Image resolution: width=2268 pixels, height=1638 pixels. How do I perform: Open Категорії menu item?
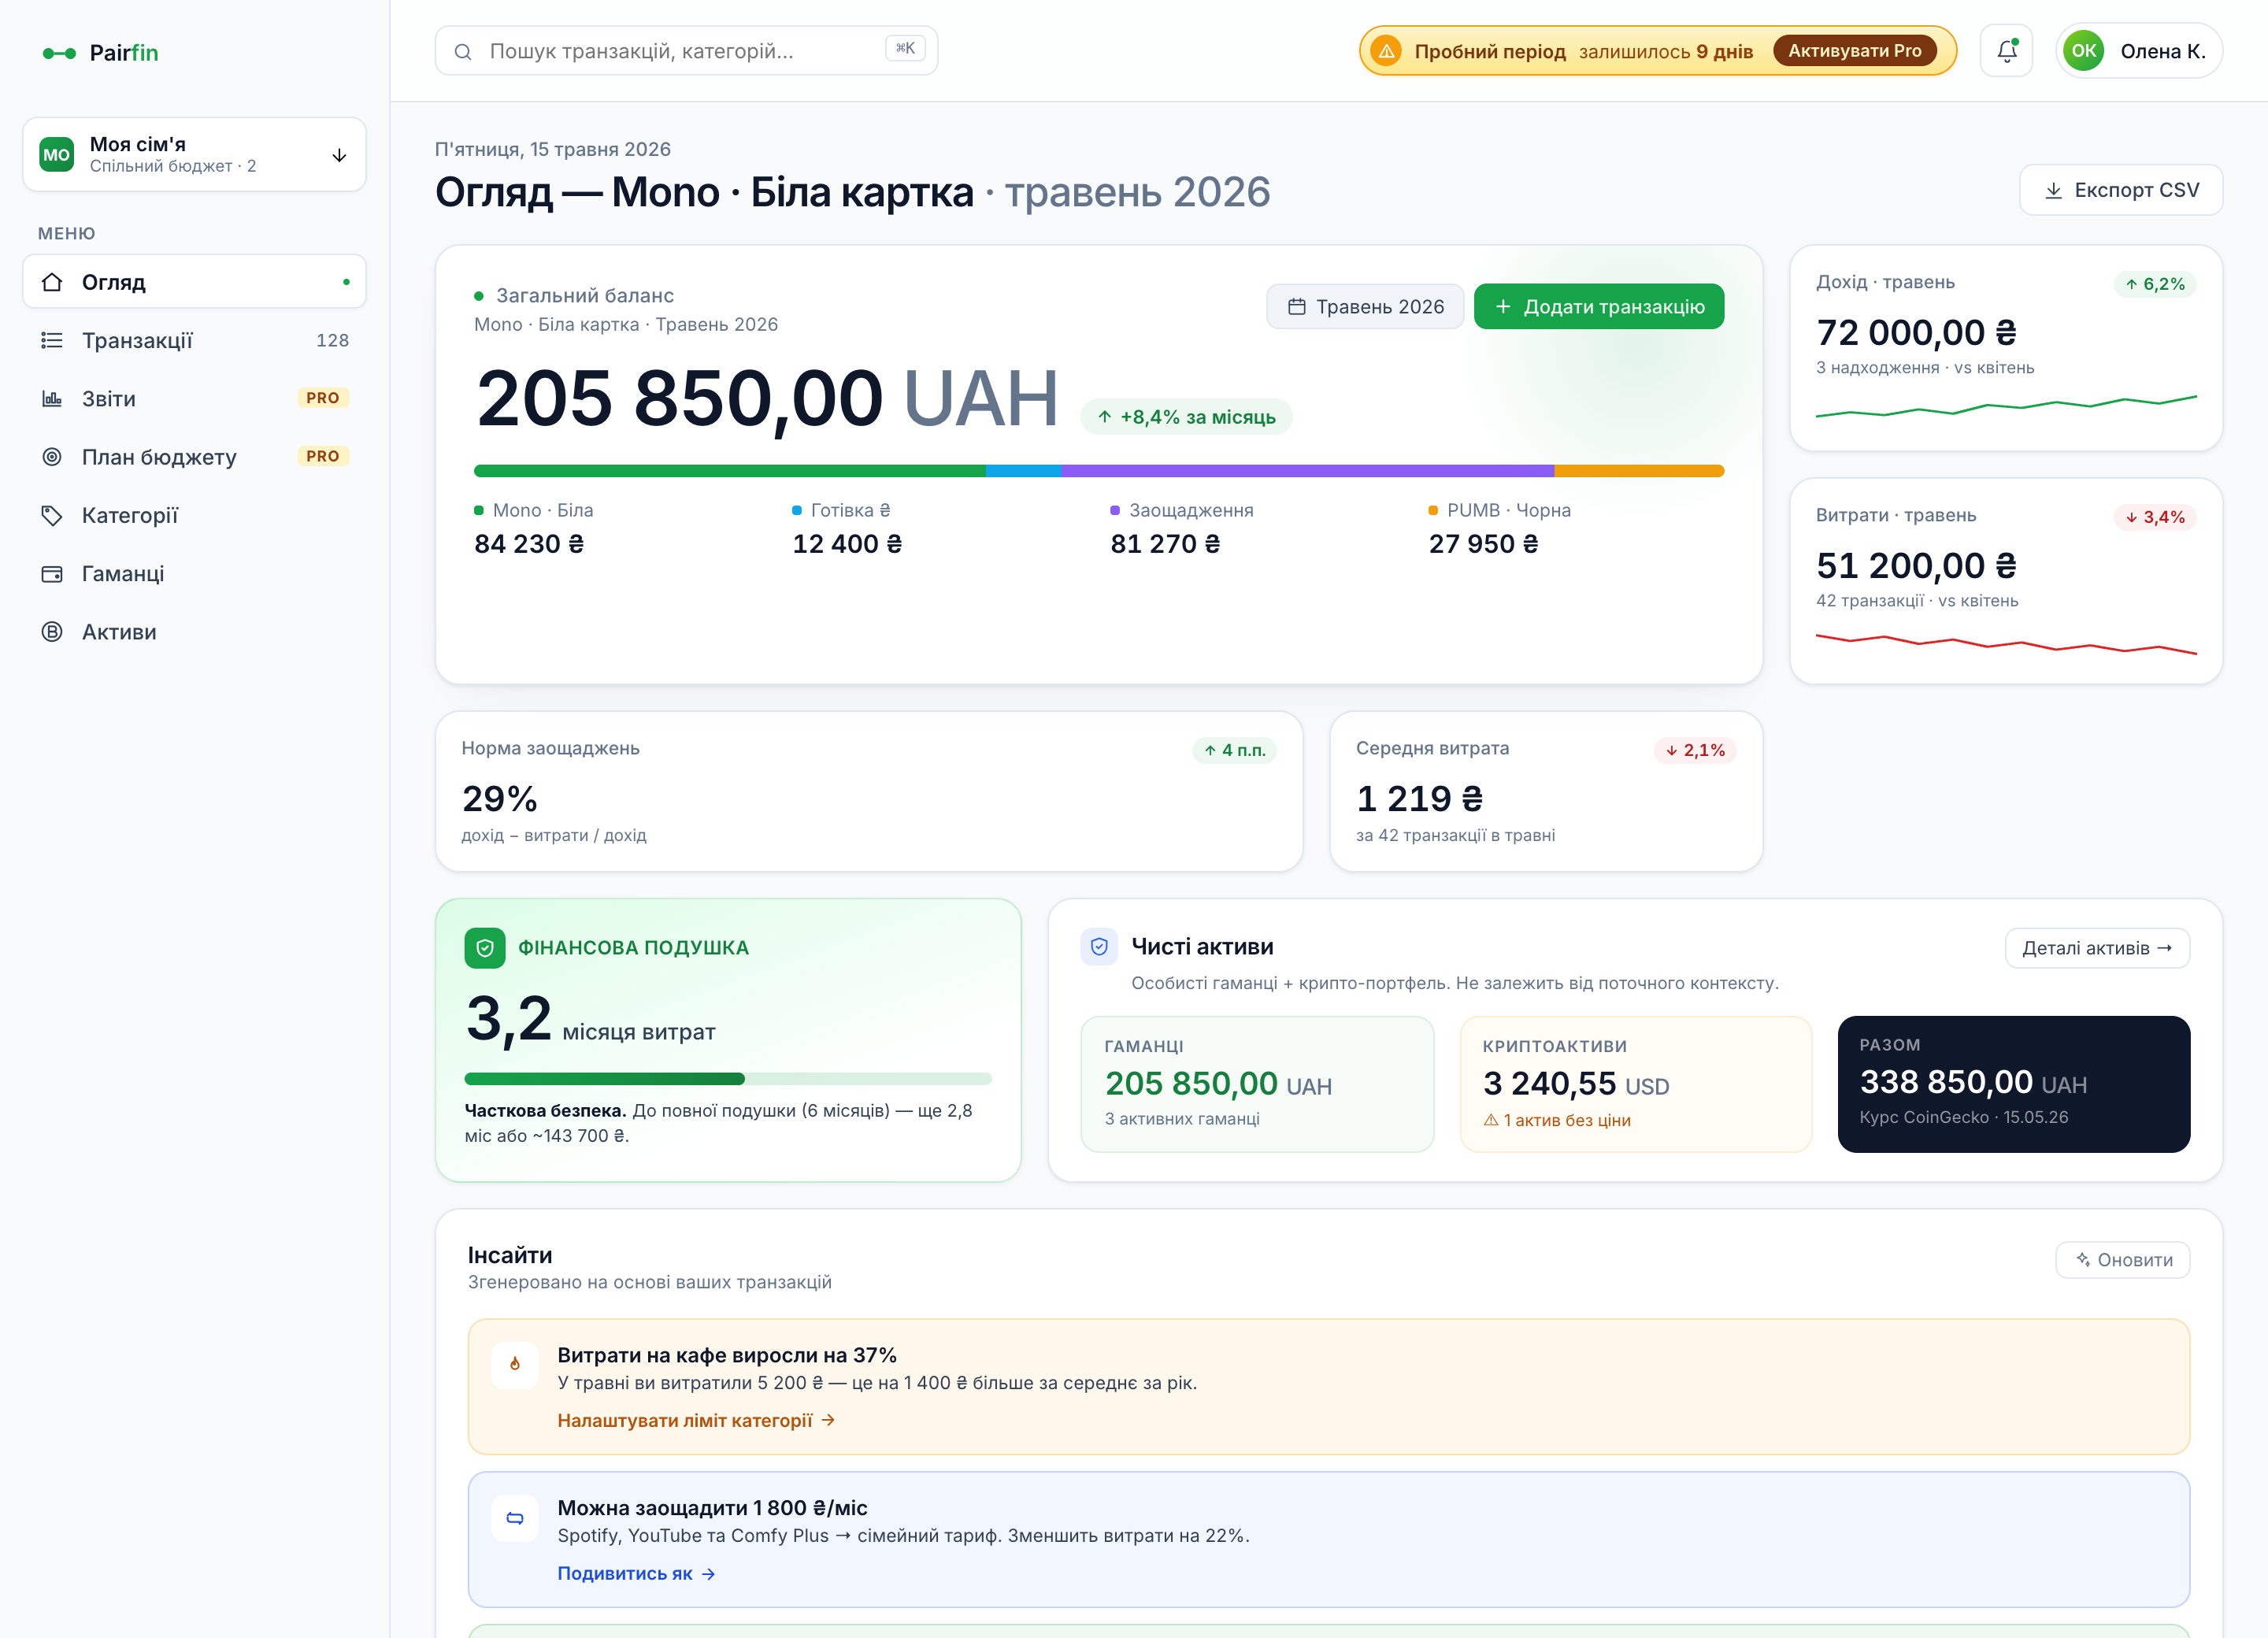[x=194, y=516]
